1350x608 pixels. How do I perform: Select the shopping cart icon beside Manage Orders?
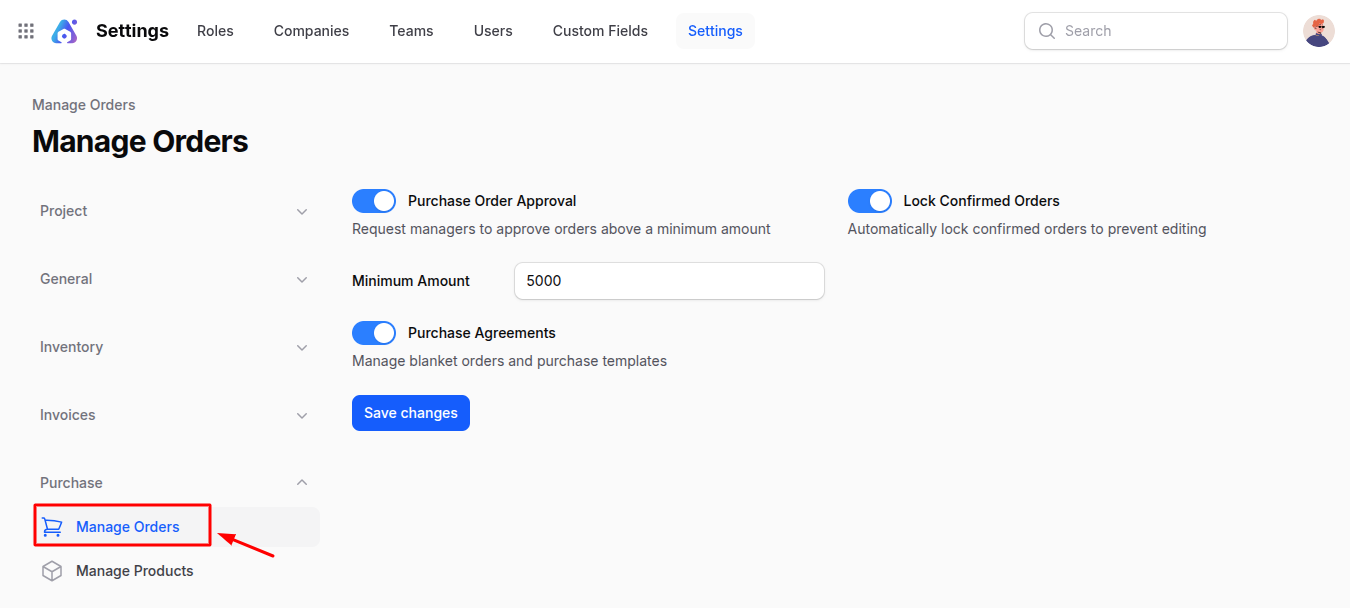52,526
